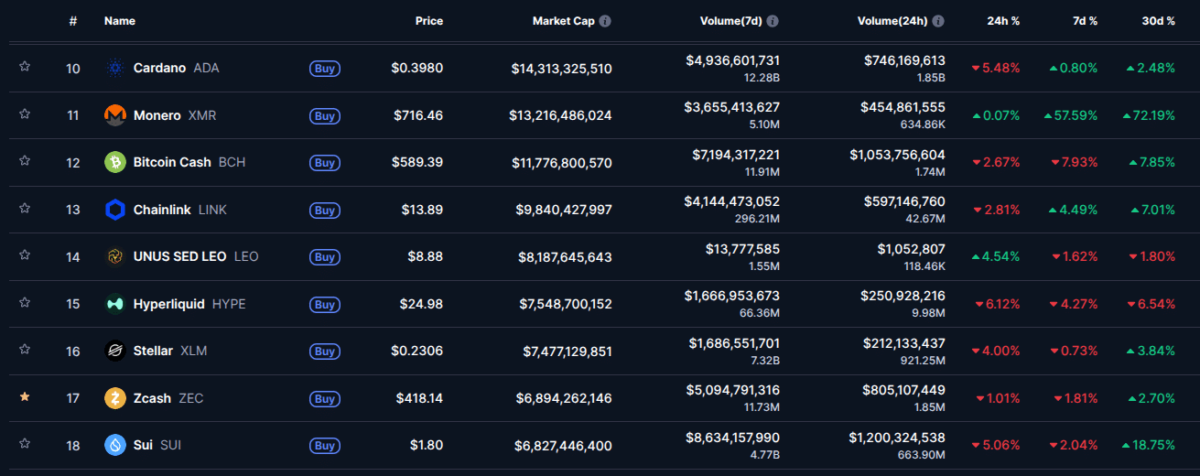The height and width of the screenshot is (476, 1200).
Task: Click the Zcash price value $418.14
Action: (418, 398)
